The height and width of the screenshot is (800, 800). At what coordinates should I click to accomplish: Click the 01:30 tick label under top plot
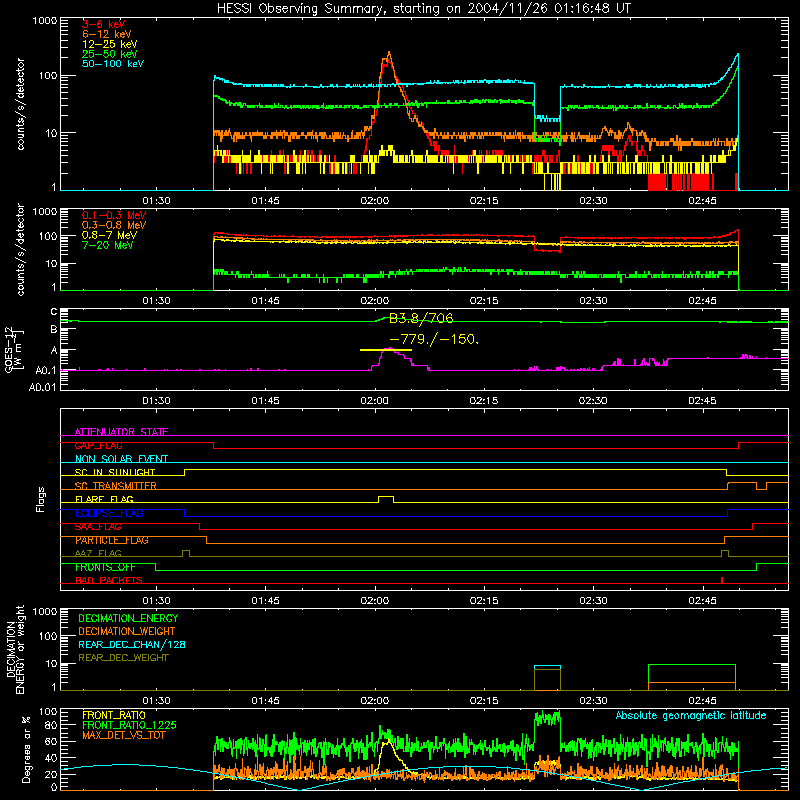156,201
